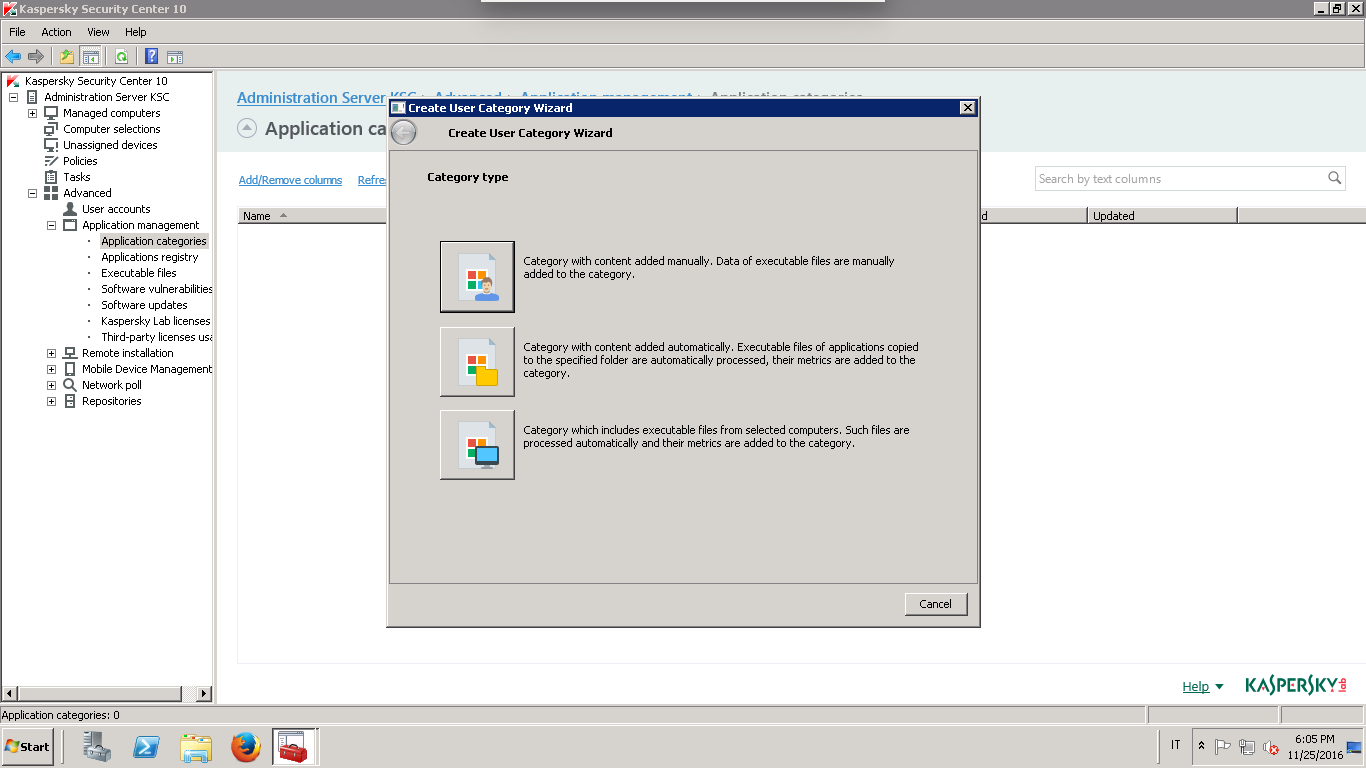Click the Unassigned devices icon

(x=51, y=145)
